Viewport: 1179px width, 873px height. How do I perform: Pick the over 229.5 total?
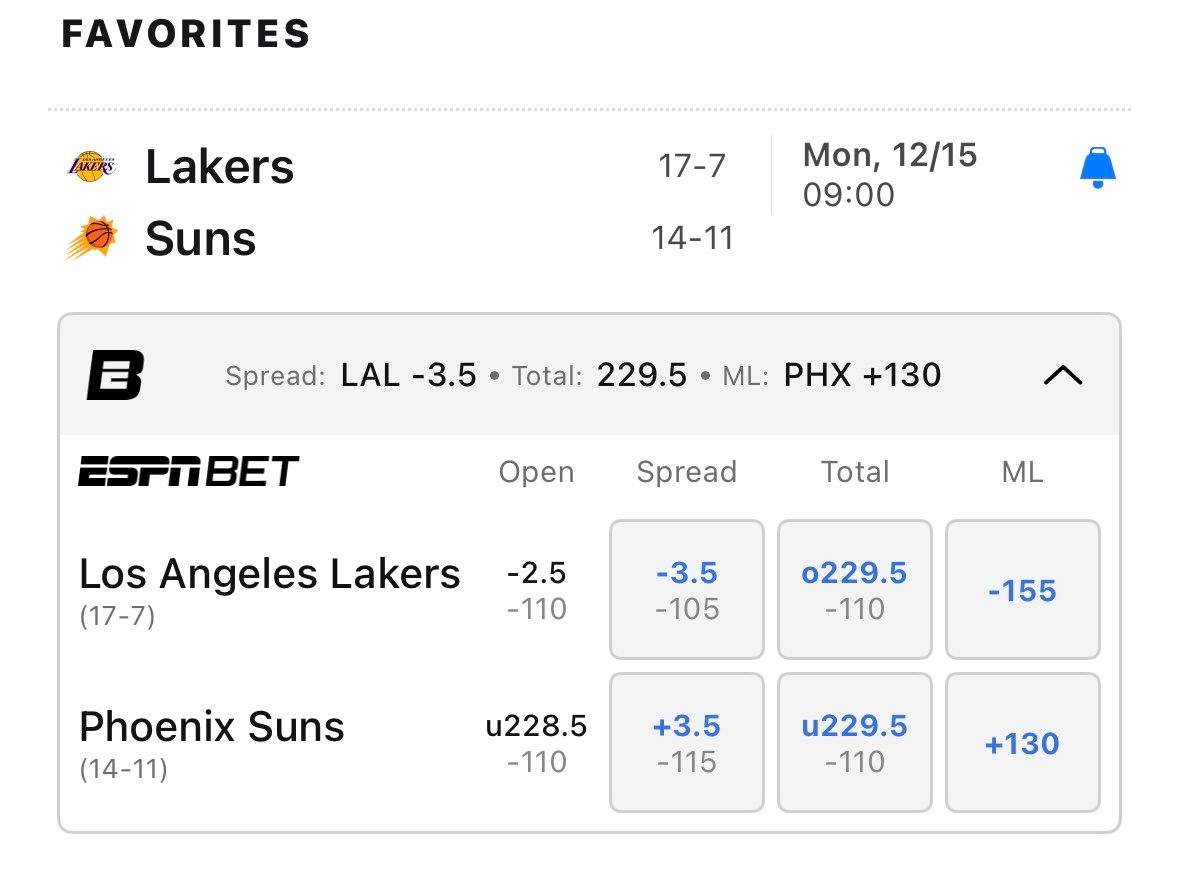(855, 590)
